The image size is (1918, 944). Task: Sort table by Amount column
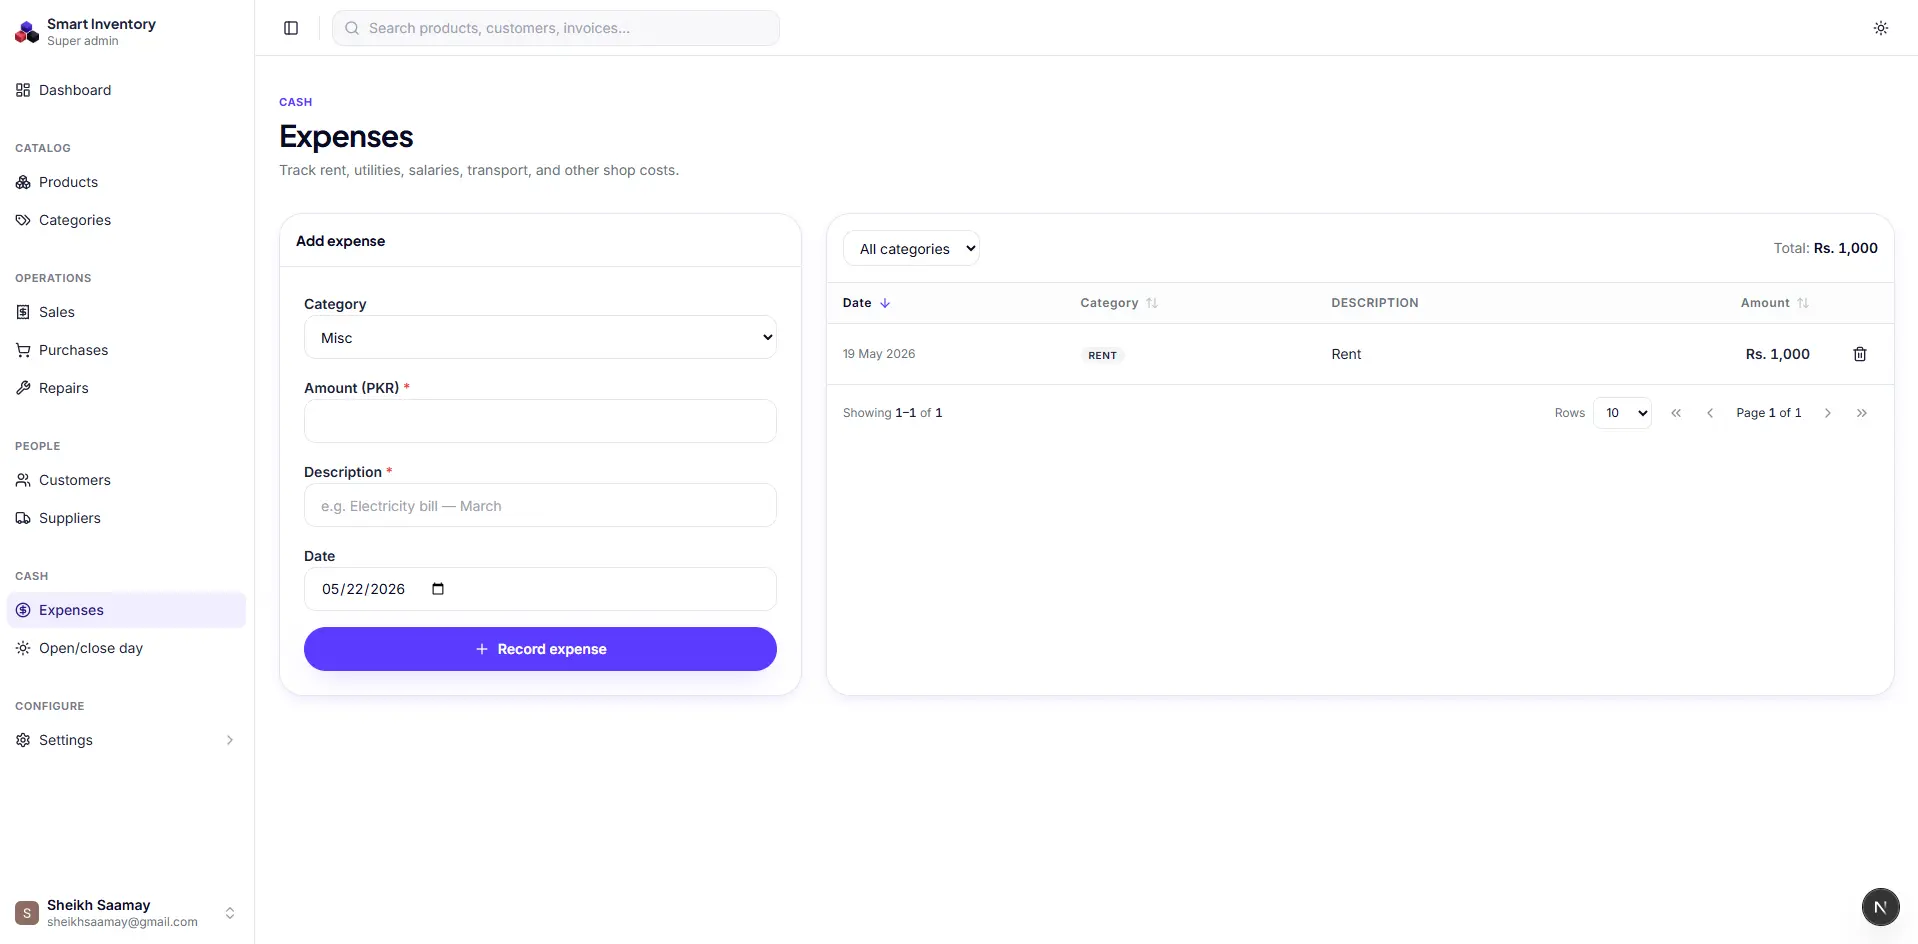pyautogui.click(x=1775, y=303)
